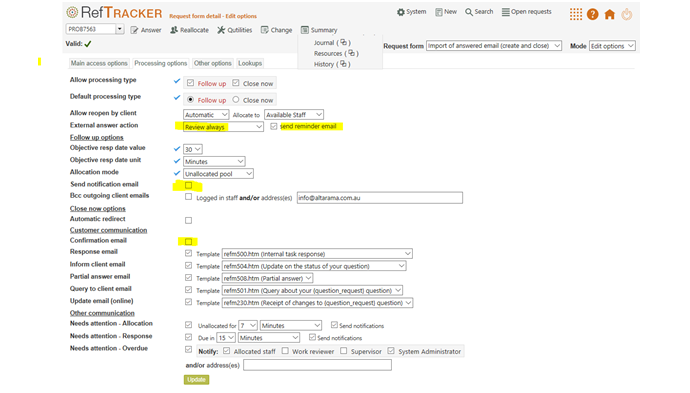690x393 pixels.
Task: Open the Unallocated pool dropdown
Action: pos(219,174)
